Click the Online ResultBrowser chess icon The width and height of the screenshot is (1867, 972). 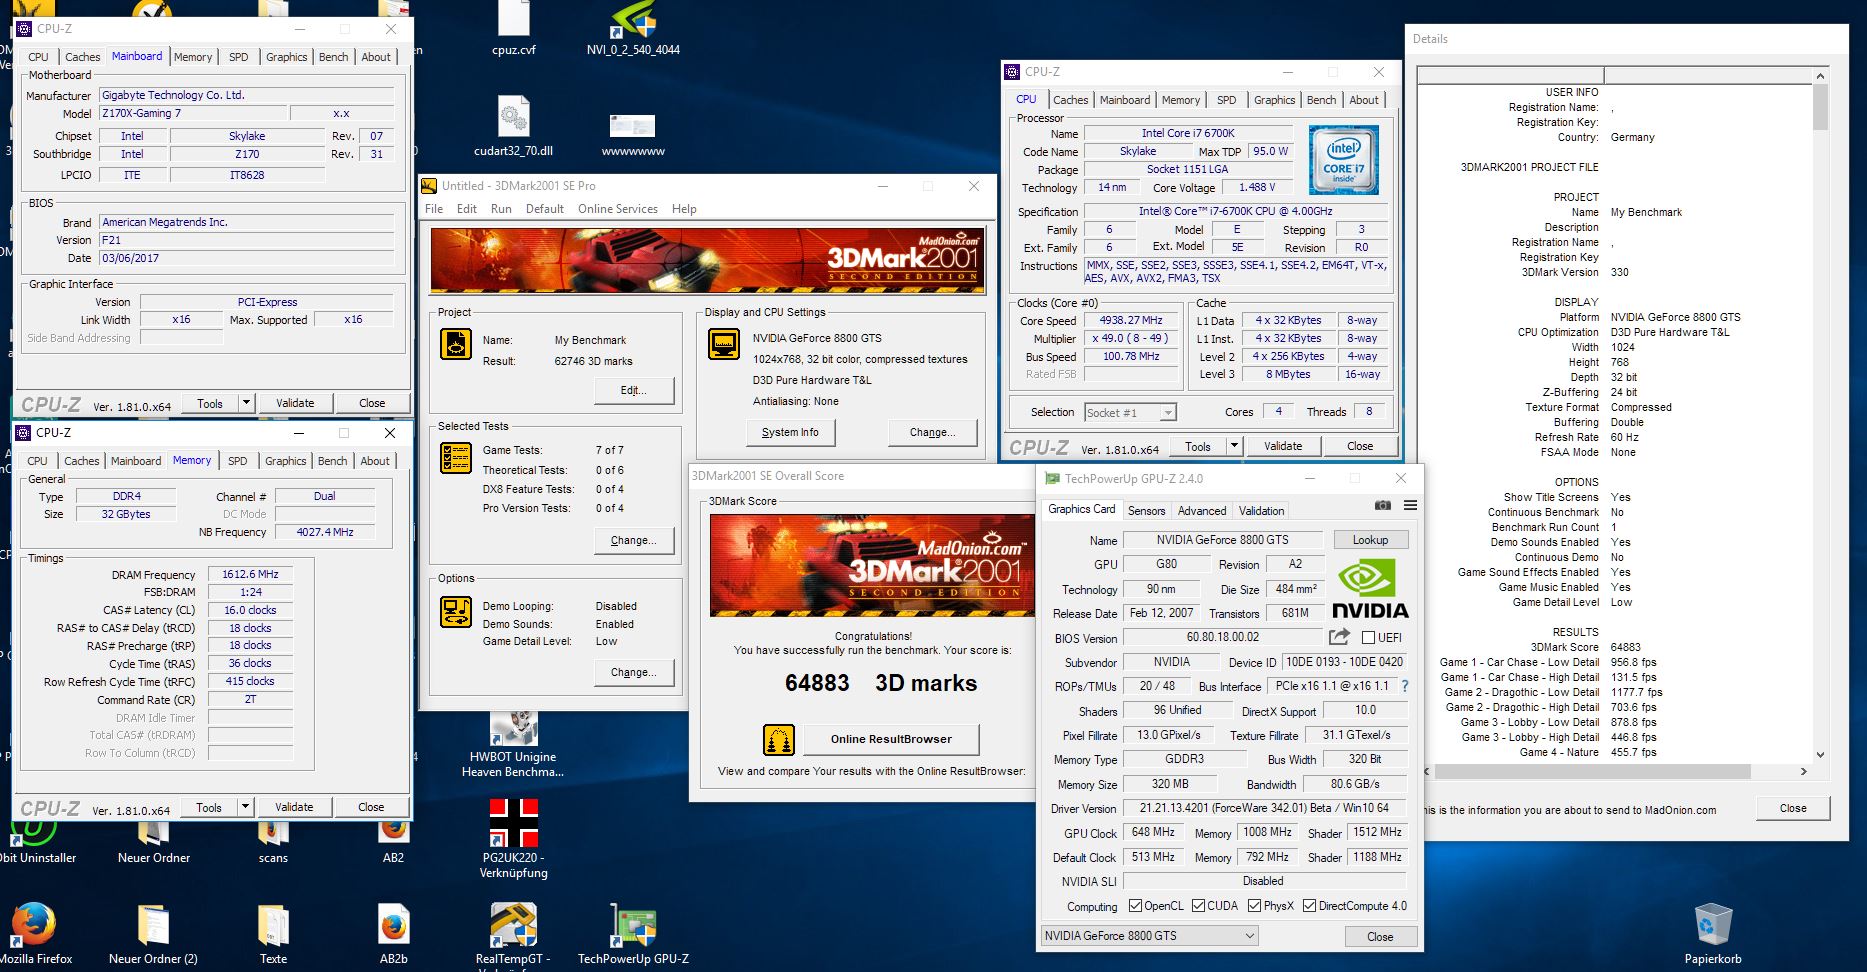pyautogui.click(x=778, y=740)
